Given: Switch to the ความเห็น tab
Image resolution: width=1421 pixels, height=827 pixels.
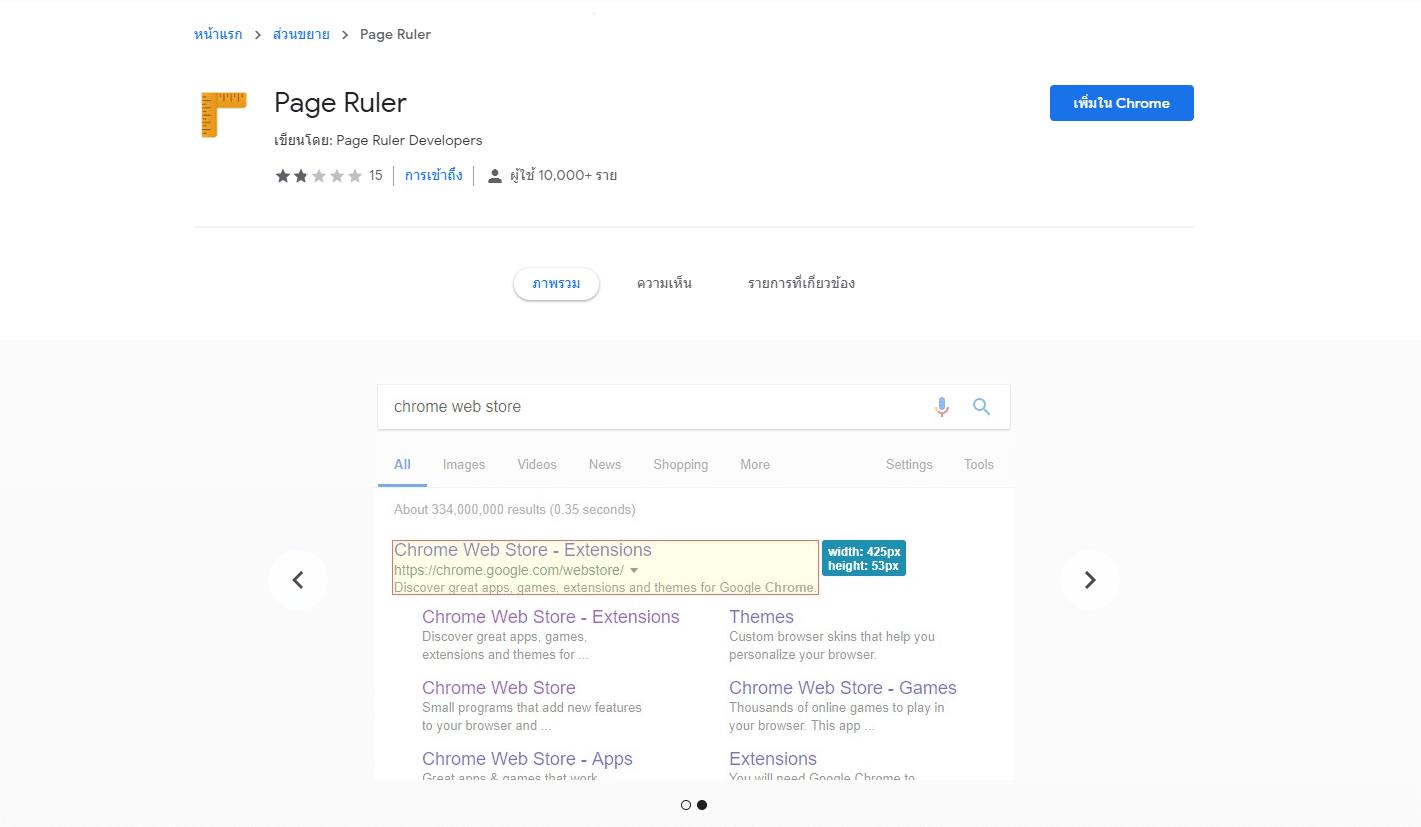Looking at the screenshot, I should 662,283.
